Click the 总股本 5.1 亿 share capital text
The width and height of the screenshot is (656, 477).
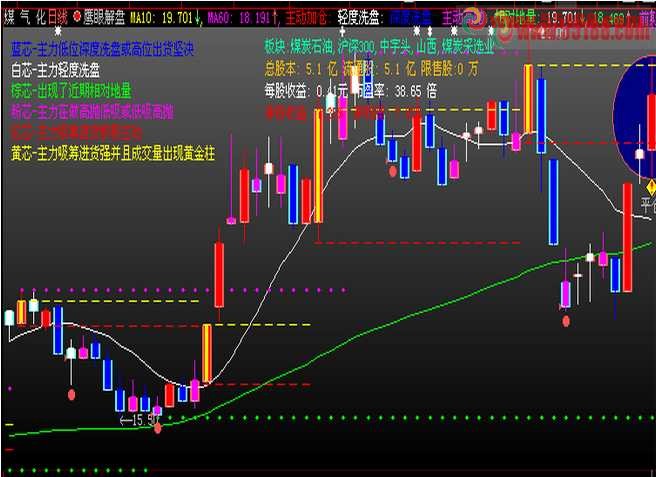301,69
